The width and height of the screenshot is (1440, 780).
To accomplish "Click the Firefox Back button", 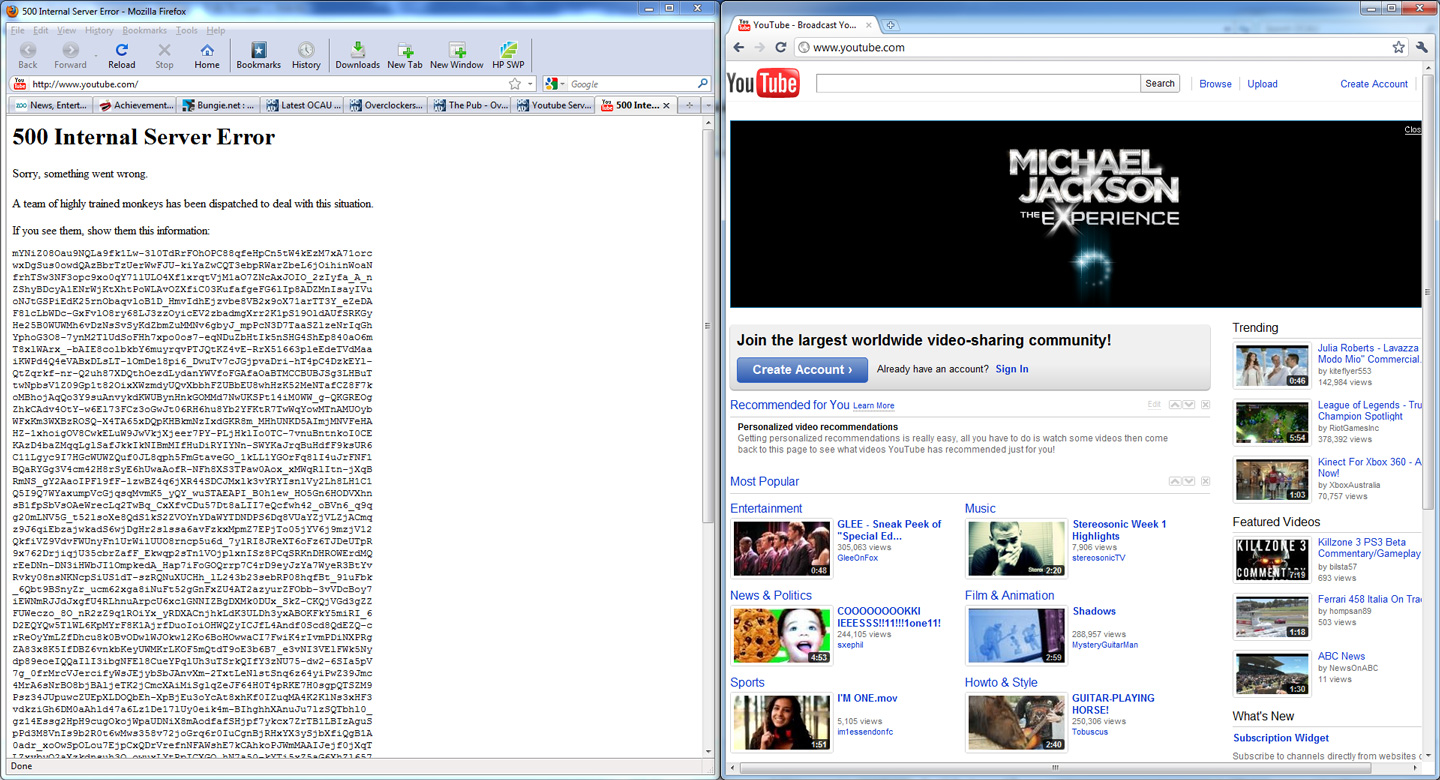I will click(x=28, y=55).
